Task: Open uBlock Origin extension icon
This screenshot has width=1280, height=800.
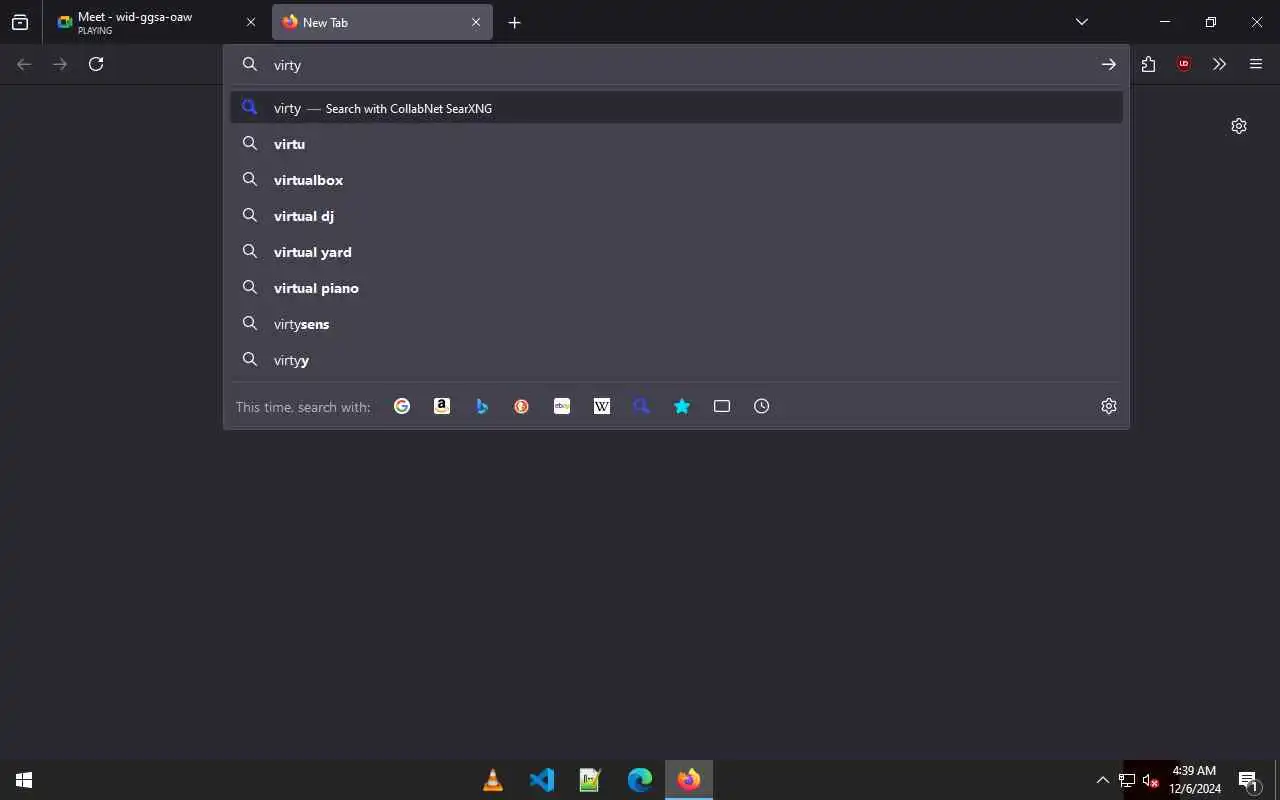Action: point(1184,64)
